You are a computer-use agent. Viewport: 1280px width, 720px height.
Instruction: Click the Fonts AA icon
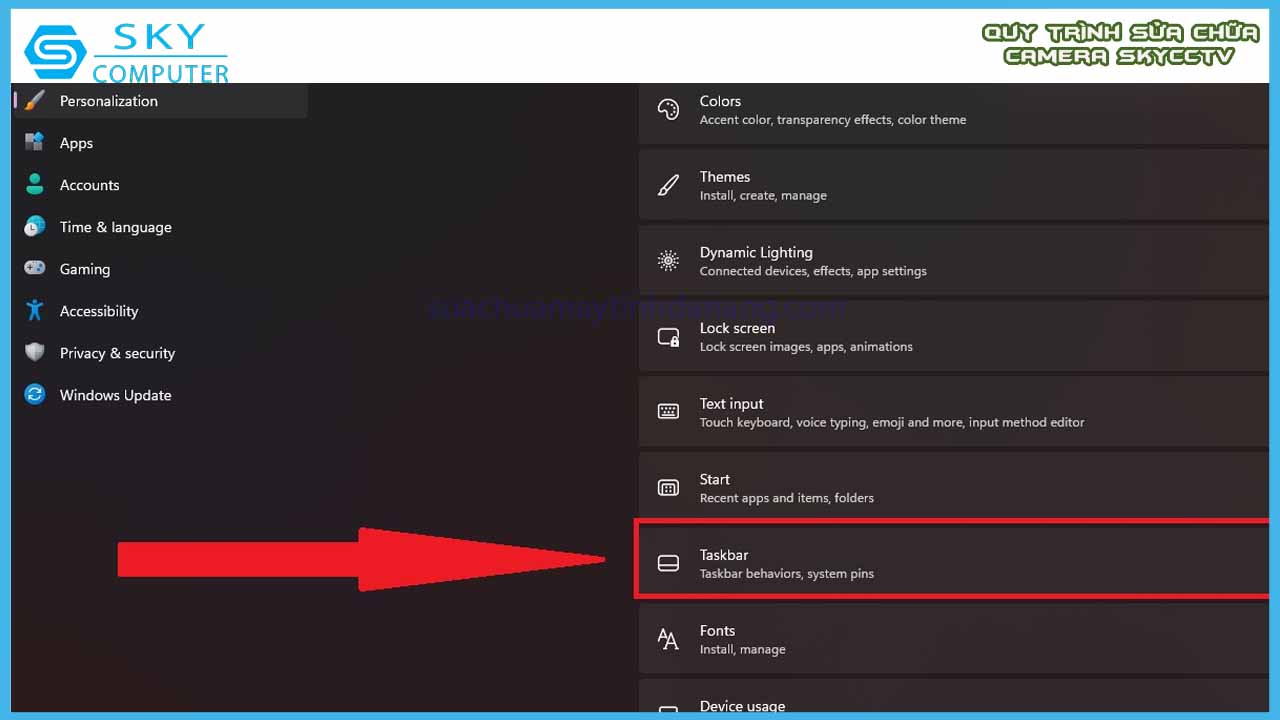pos(668,639)
